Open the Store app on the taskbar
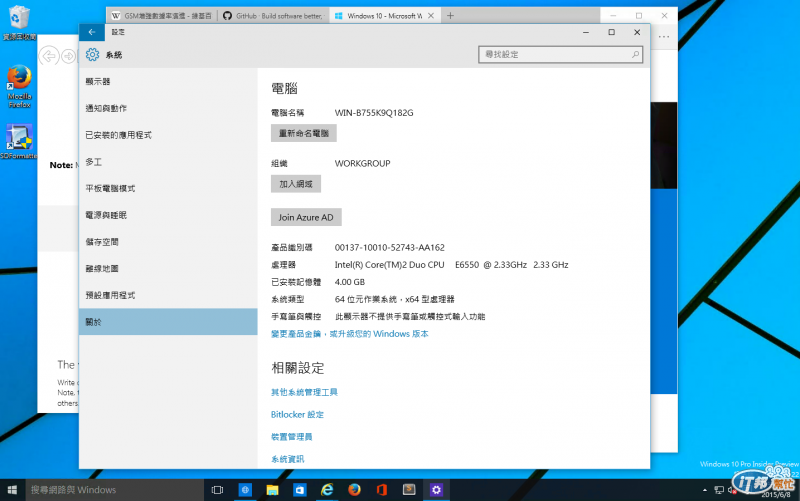The image size is (800, 501). 299,490
